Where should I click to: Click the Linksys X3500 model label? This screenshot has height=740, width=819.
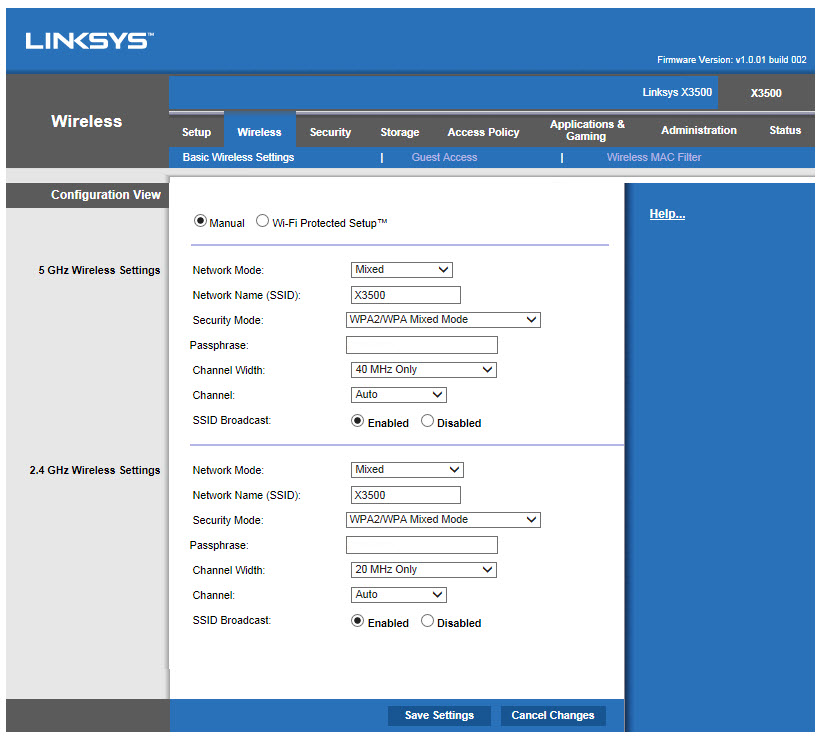[x=677, y=92]
